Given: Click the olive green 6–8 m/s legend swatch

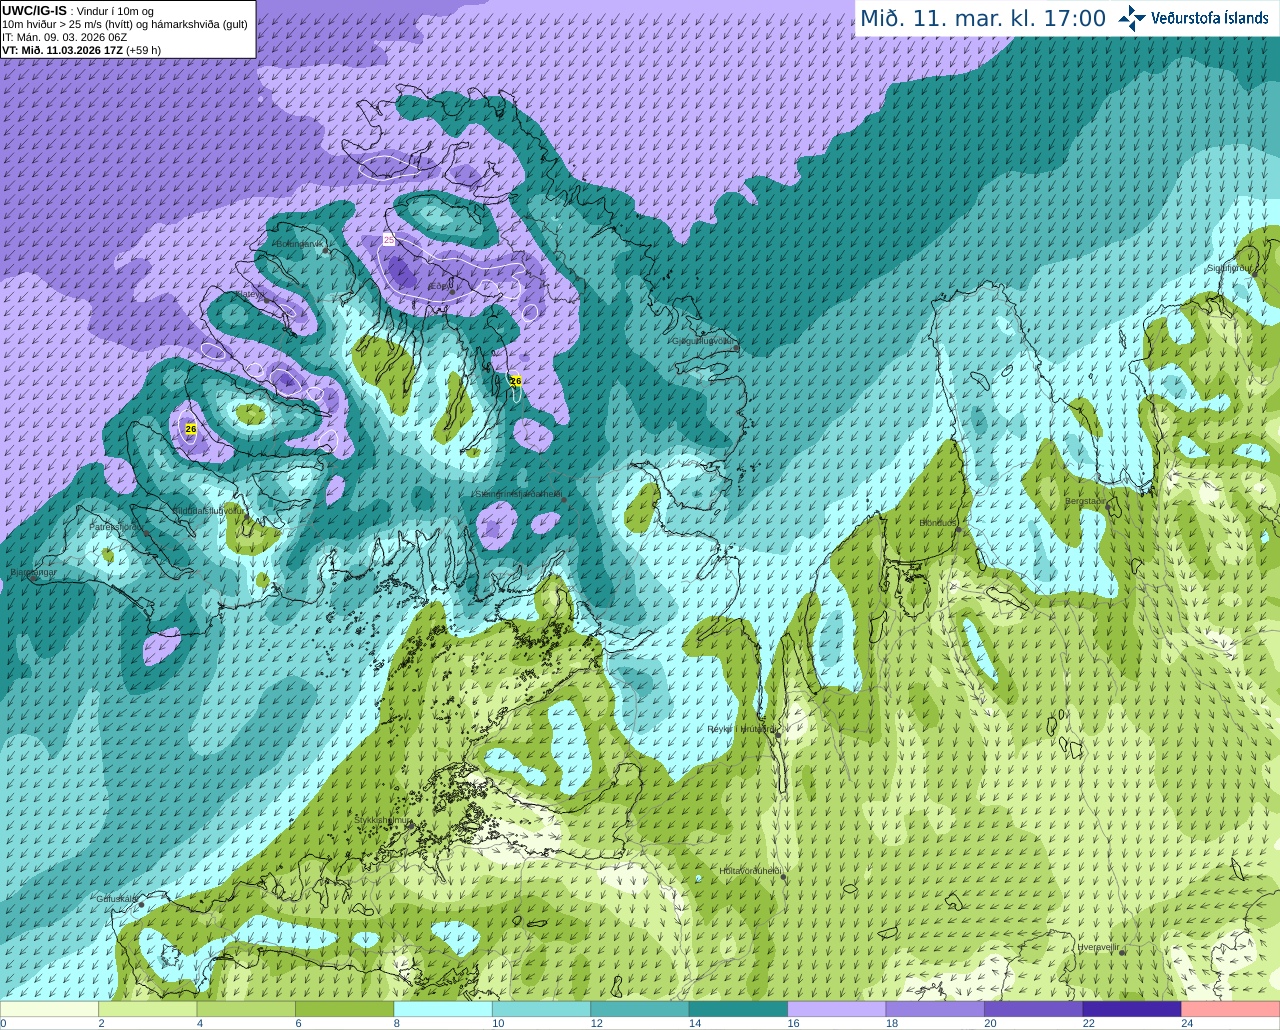Looking at the screenshot, I should pyautogui.click(x=345, y=1008).
